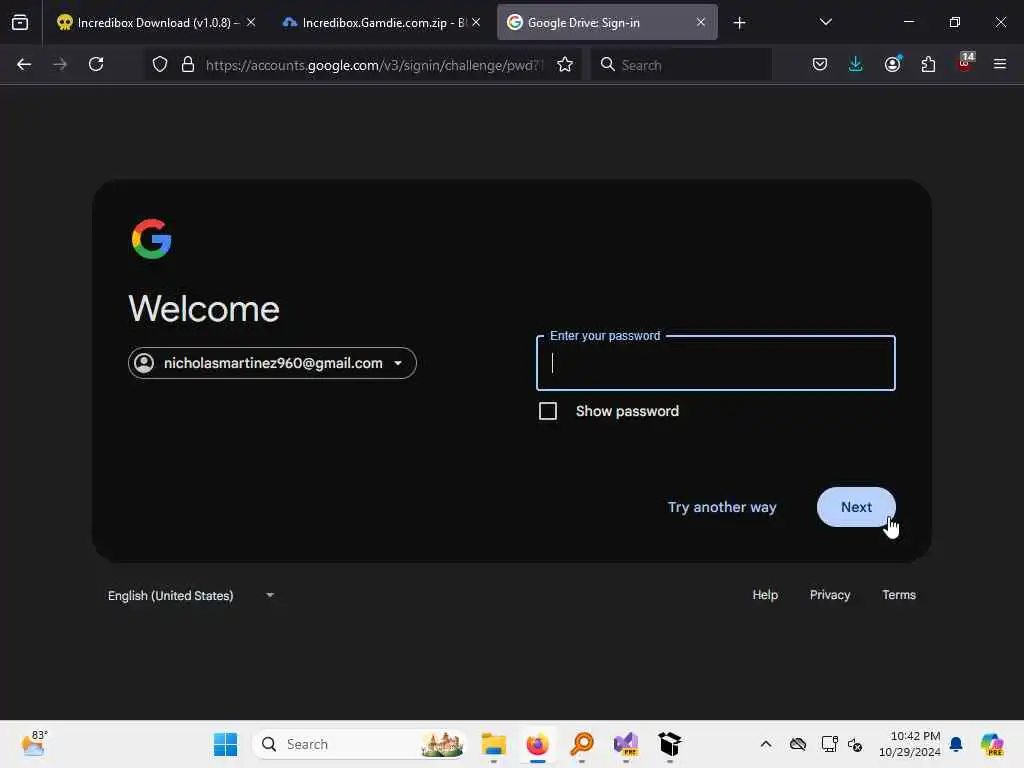The image size is (1024, 768).
Task: Click the Enter your password field
Action: (716, 363)
